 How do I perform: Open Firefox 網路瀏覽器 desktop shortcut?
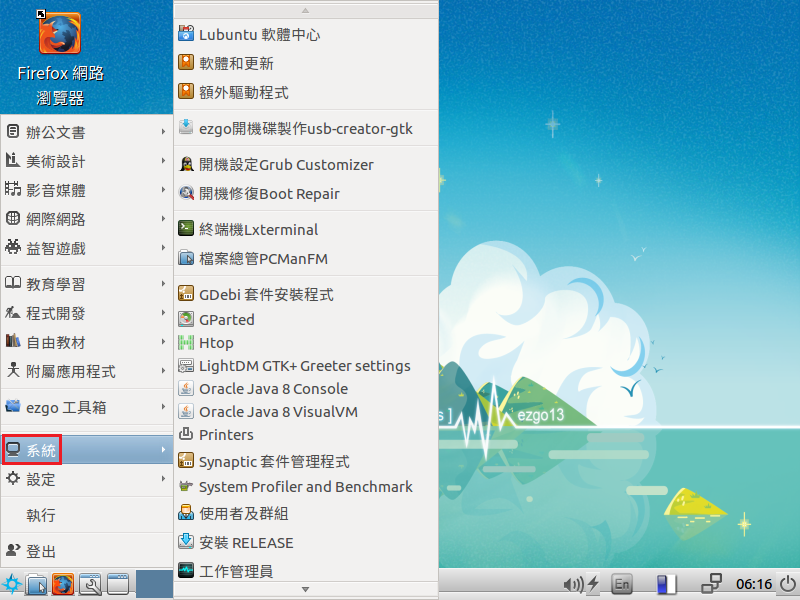coord(60,57)
